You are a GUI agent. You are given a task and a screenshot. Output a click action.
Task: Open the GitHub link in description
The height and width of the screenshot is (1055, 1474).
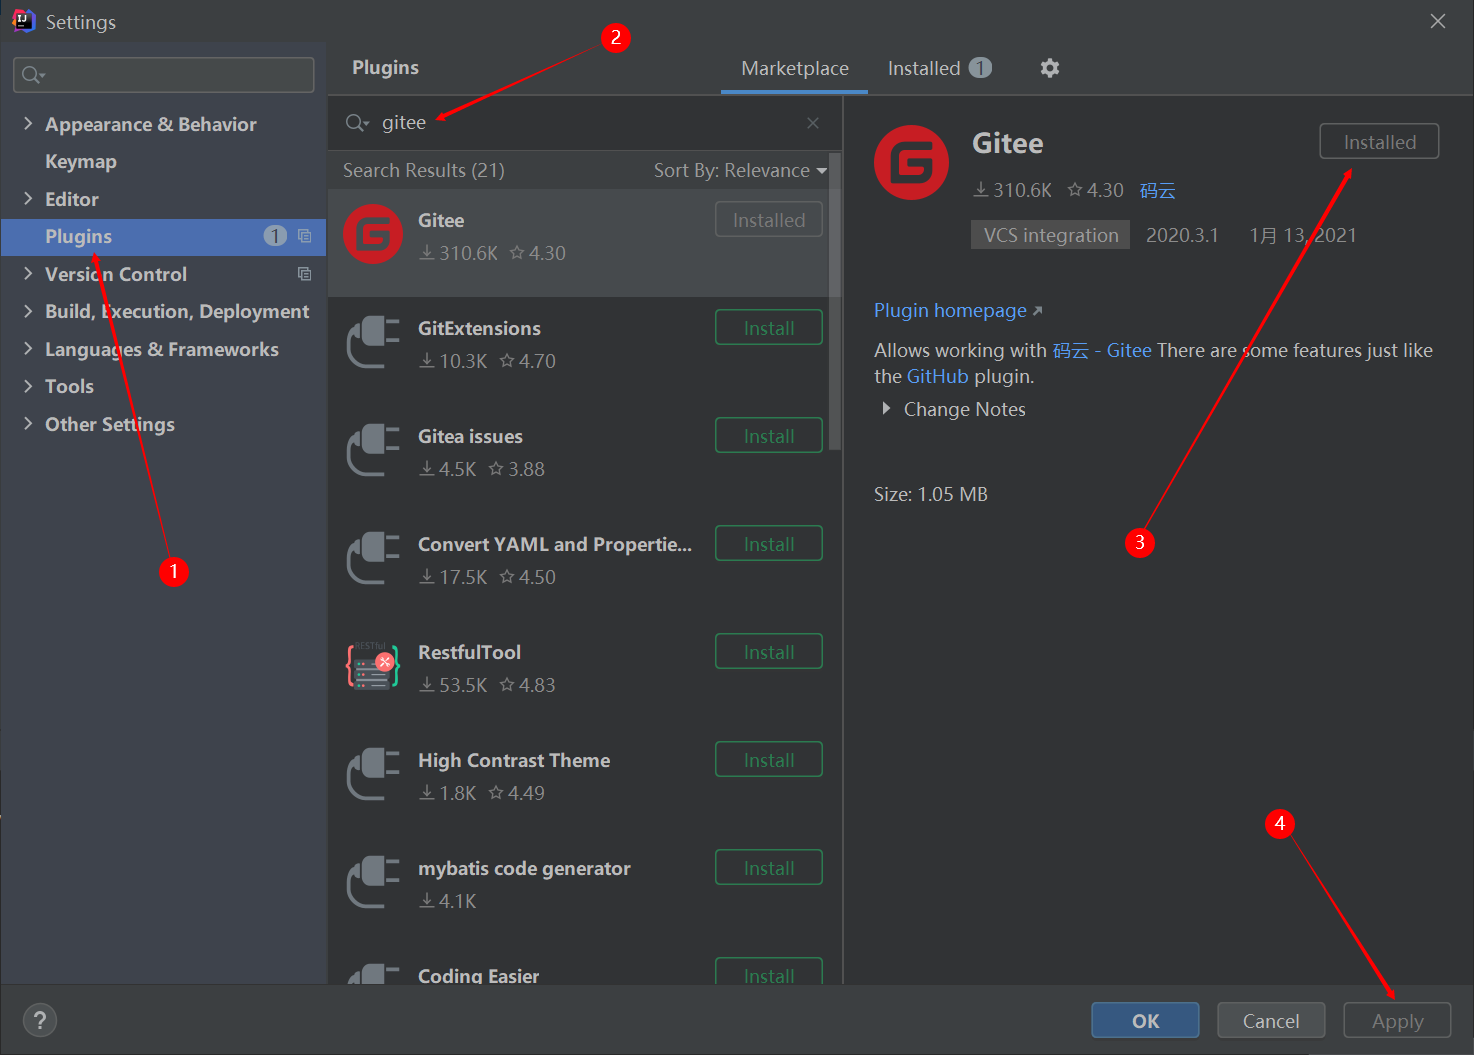[x=937, y=376]
